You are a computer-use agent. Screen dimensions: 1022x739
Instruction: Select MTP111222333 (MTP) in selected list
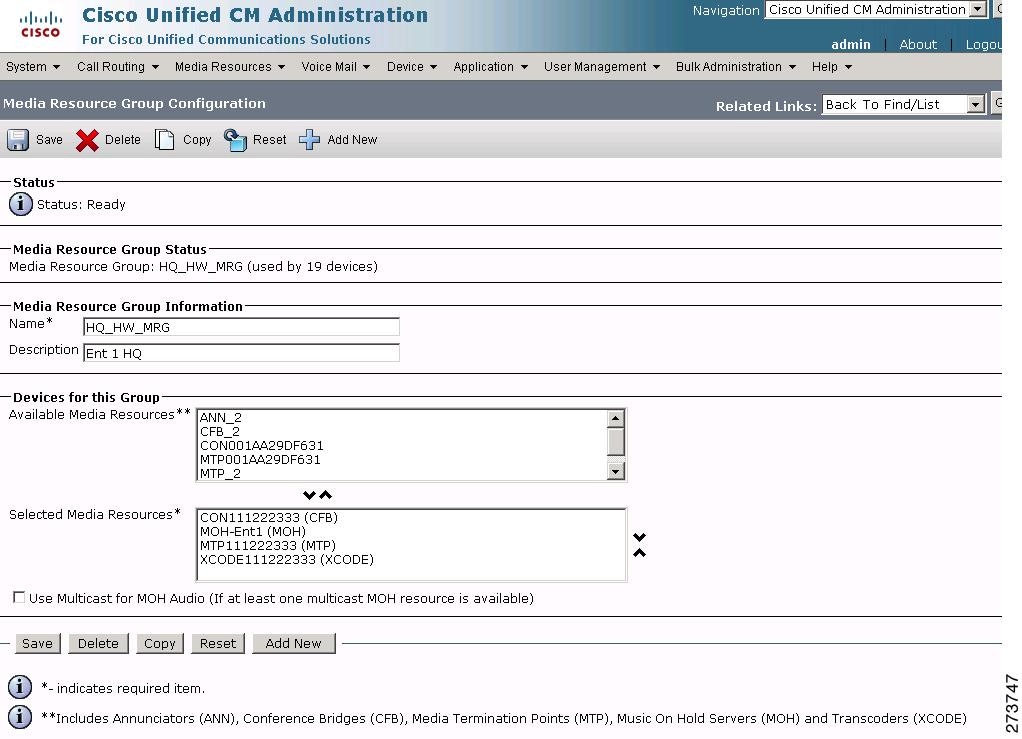[268, 545]
